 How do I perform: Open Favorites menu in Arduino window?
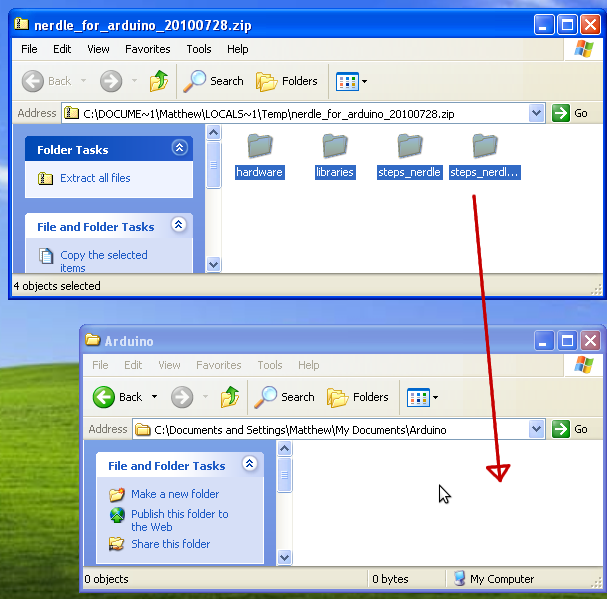(219, 365)
